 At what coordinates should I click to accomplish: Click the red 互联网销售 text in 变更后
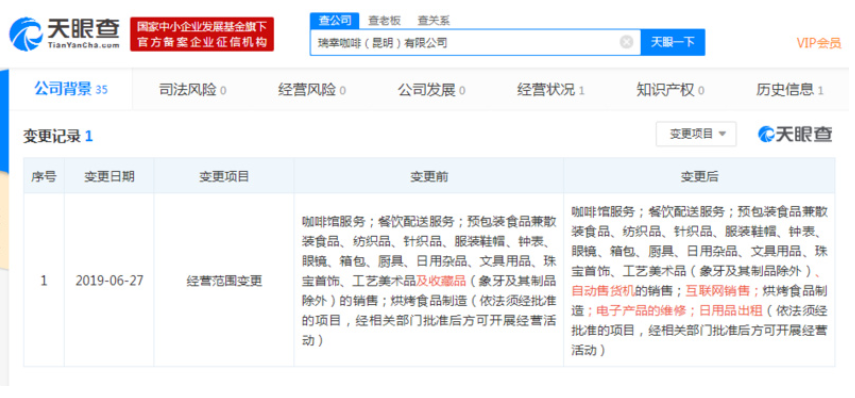[718, 291]
